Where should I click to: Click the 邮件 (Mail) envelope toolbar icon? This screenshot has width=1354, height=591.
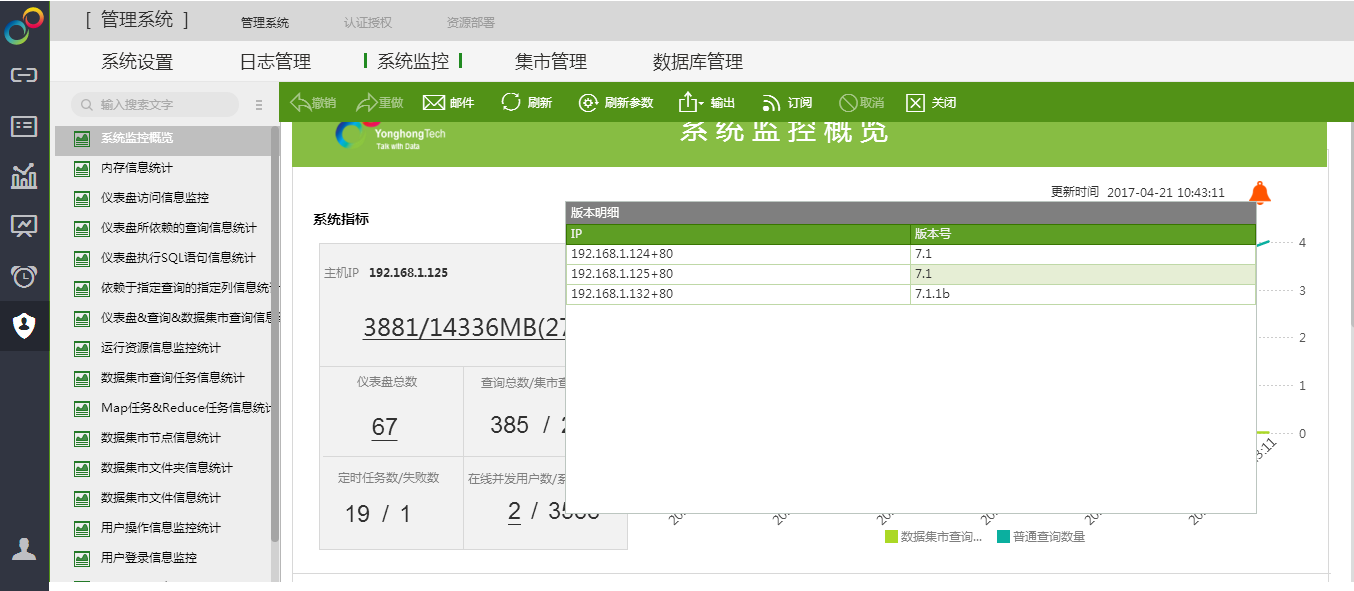tap(433, 103)
